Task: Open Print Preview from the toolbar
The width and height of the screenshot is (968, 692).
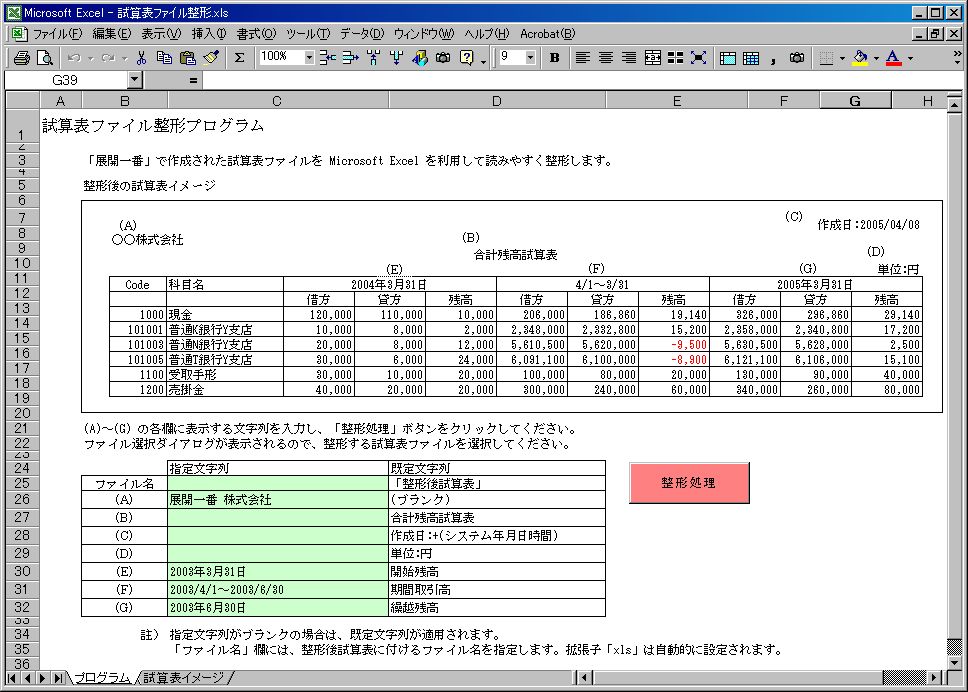Action: pos(45,58)
